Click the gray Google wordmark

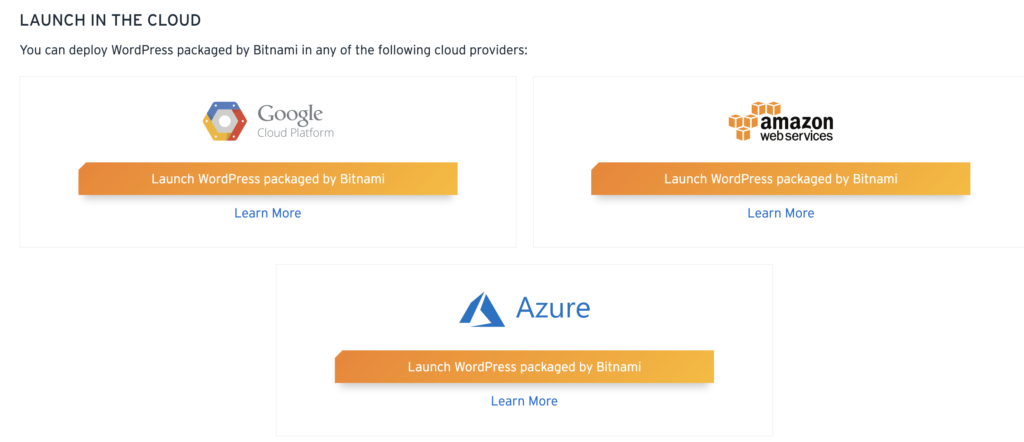(290, 114)
